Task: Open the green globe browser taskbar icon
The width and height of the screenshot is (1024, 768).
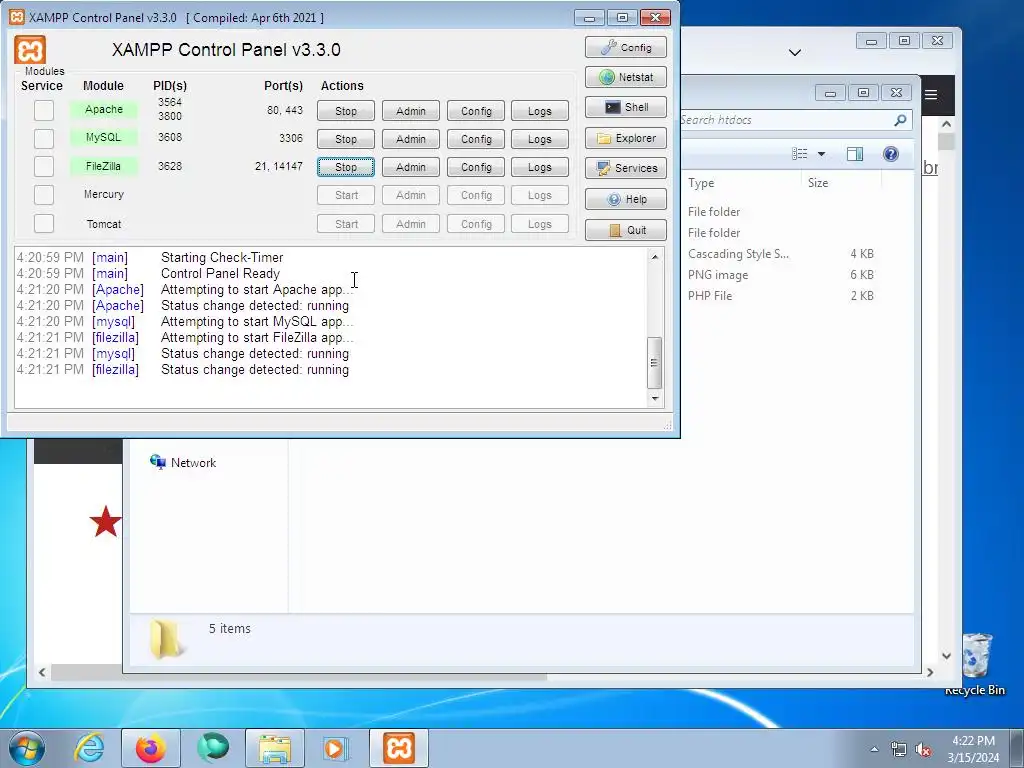Action: 213,748
